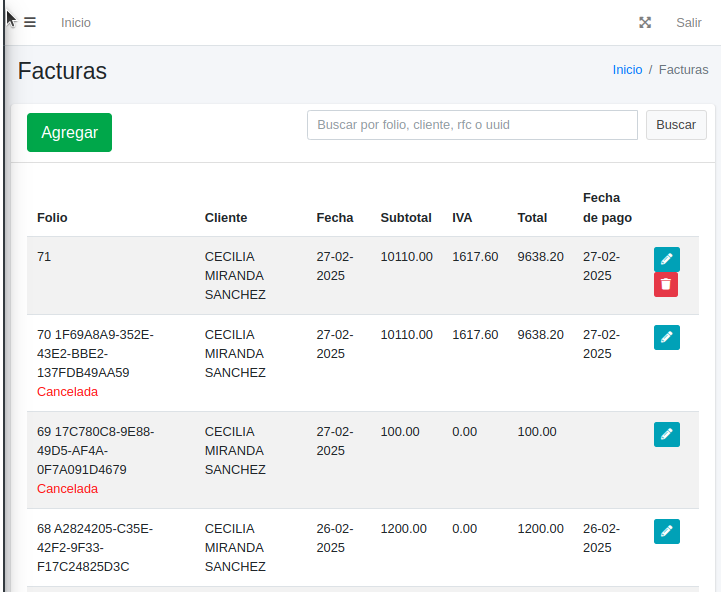Open the hamburger sidebar menu
This screenshot has height=592, width=721.
click(30, 22)
